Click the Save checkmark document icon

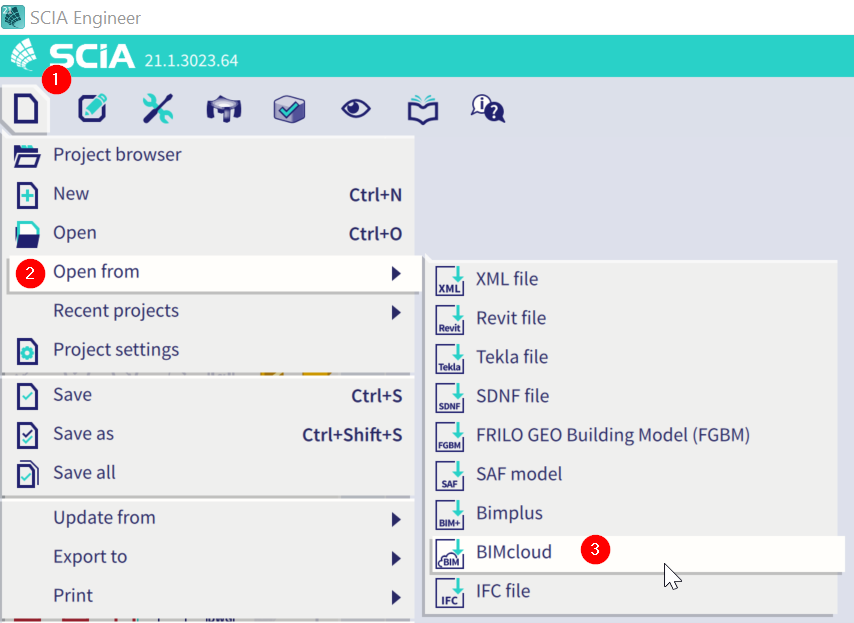[x=27, y=396]
